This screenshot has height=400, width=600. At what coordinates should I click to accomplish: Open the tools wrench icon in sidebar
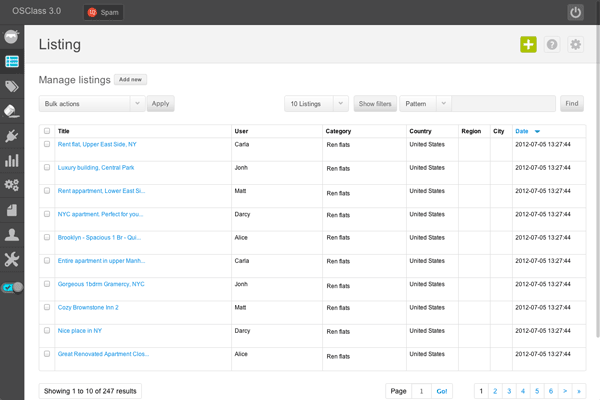12,260
